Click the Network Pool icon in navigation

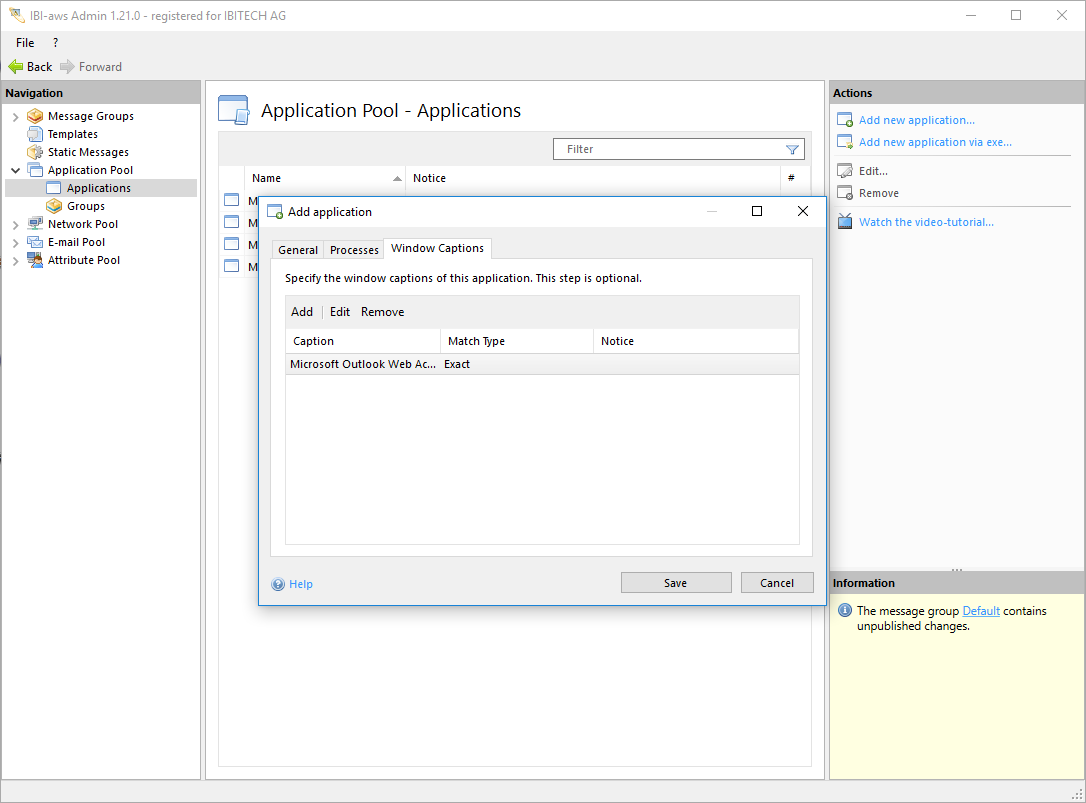point(35,224)
